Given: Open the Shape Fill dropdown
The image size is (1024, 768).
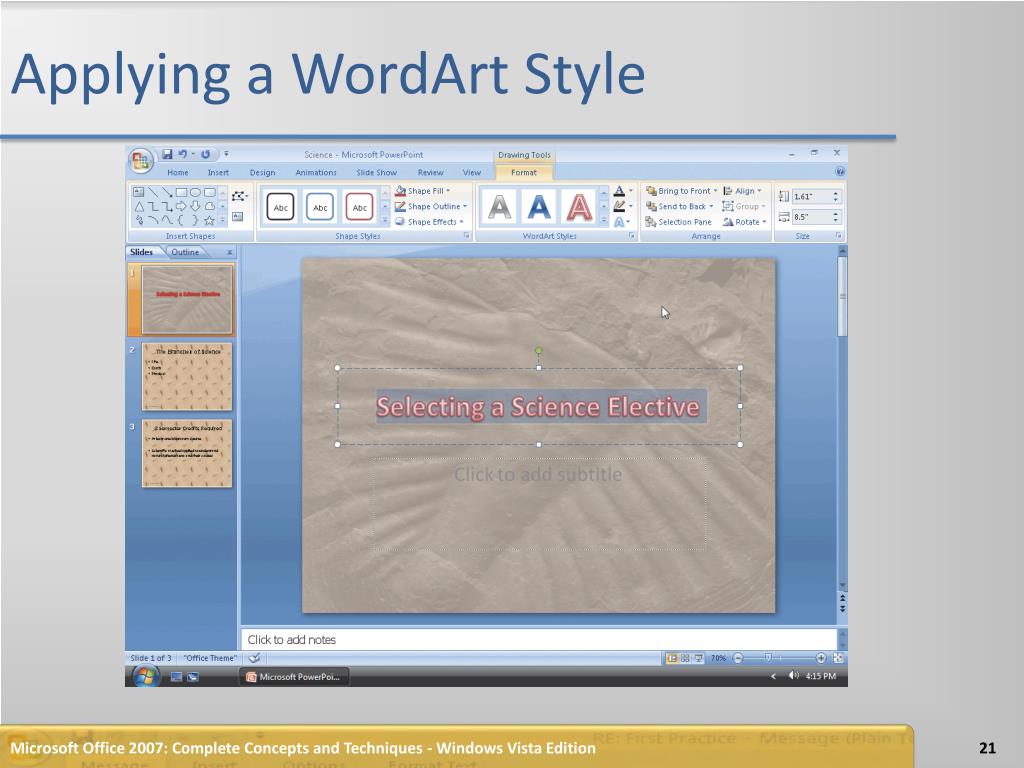Looking at the screenshot, I should (423, 191).
